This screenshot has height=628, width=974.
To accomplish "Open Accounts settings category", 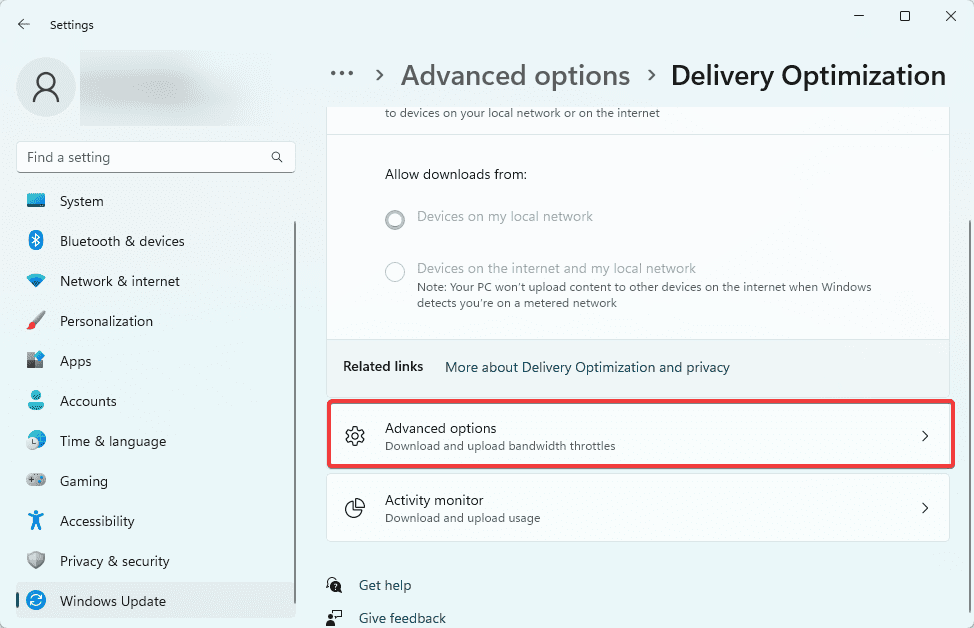I will [x=155, y=401].
